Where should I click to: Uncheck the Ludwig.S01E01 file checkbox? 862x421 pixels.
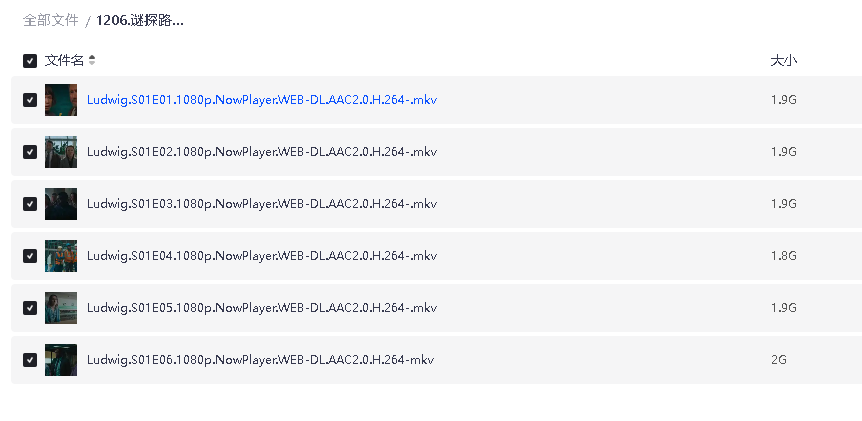[x=30, y=100]
